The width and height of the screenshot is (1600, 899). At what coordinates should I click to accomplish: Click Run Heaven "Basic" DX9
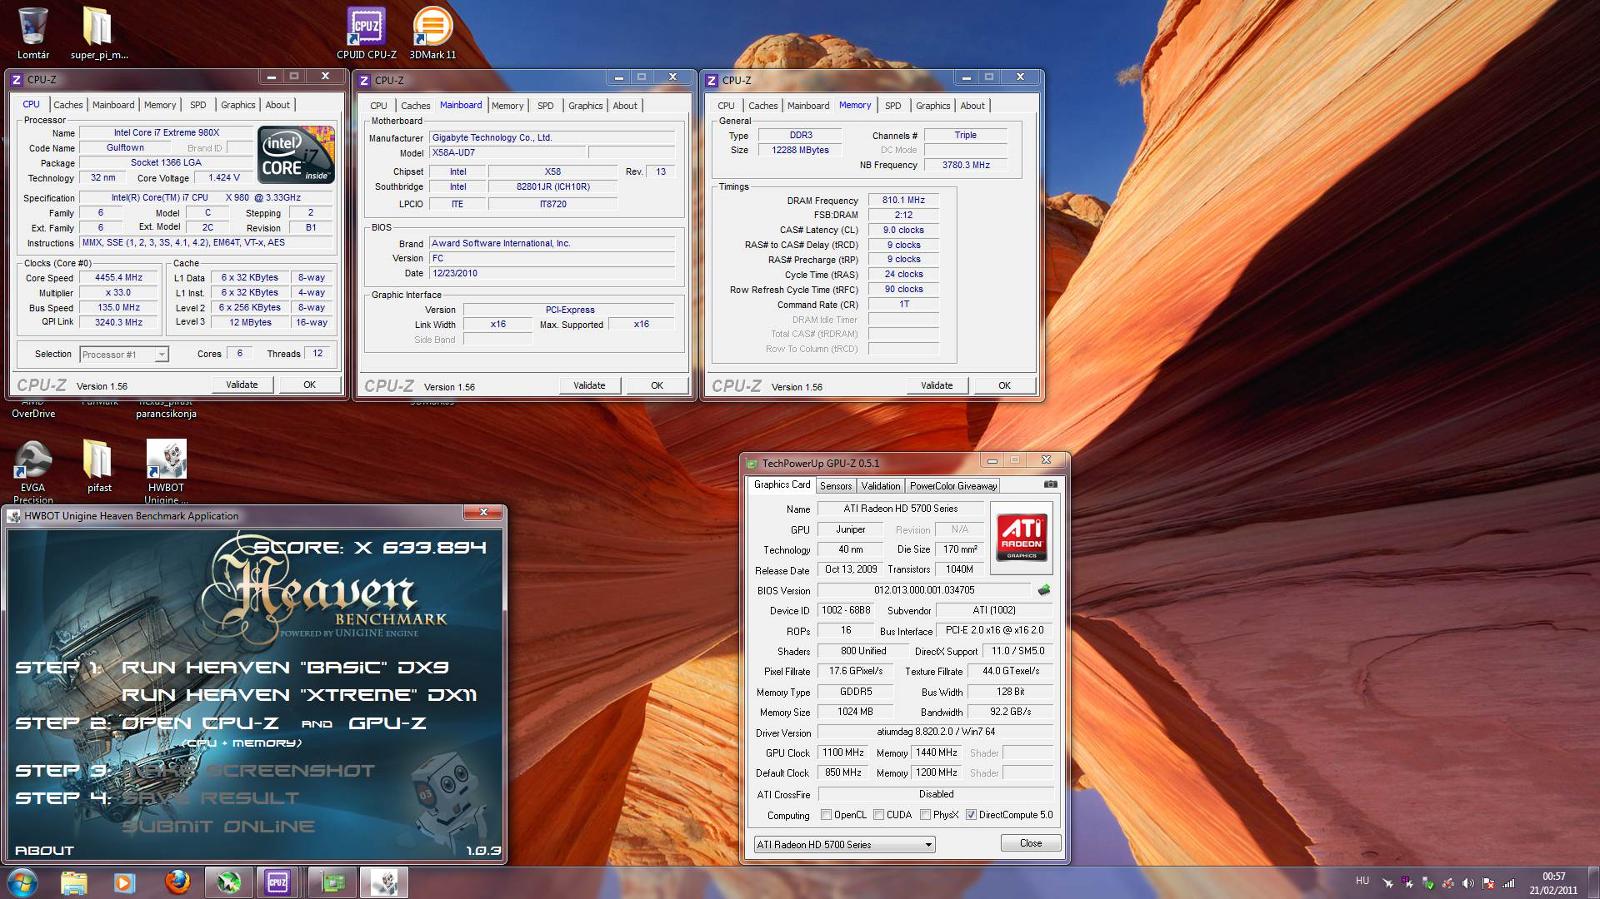285,667
